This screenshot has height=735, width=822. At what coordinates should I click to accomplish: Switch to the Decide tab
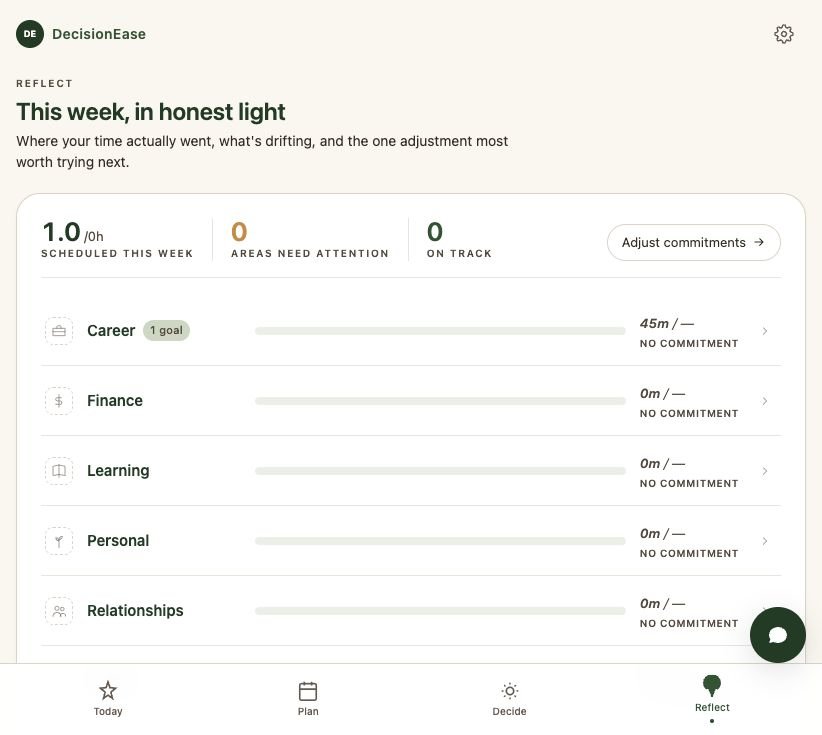pos(510,698)
